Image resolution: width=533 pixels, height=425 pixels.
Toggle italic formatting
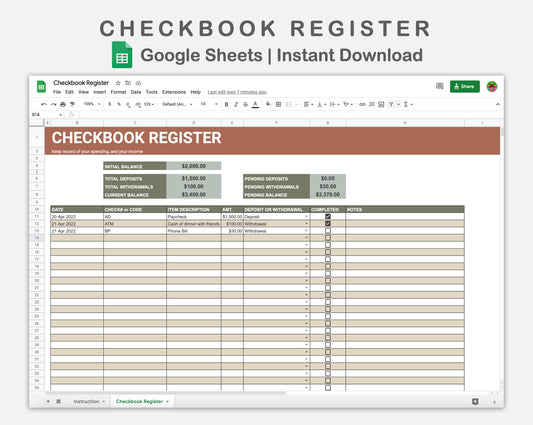click(236, 104)
